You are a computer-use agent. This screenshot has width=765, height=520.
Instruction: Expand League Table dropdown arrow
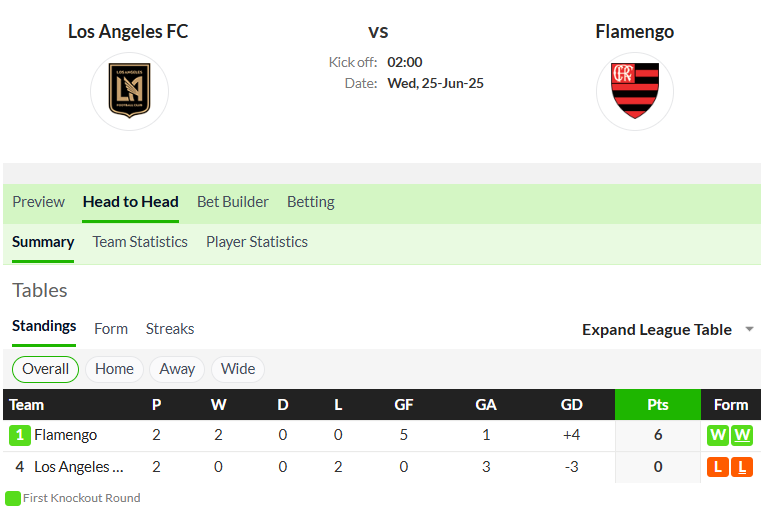click(x=750, y=329)
